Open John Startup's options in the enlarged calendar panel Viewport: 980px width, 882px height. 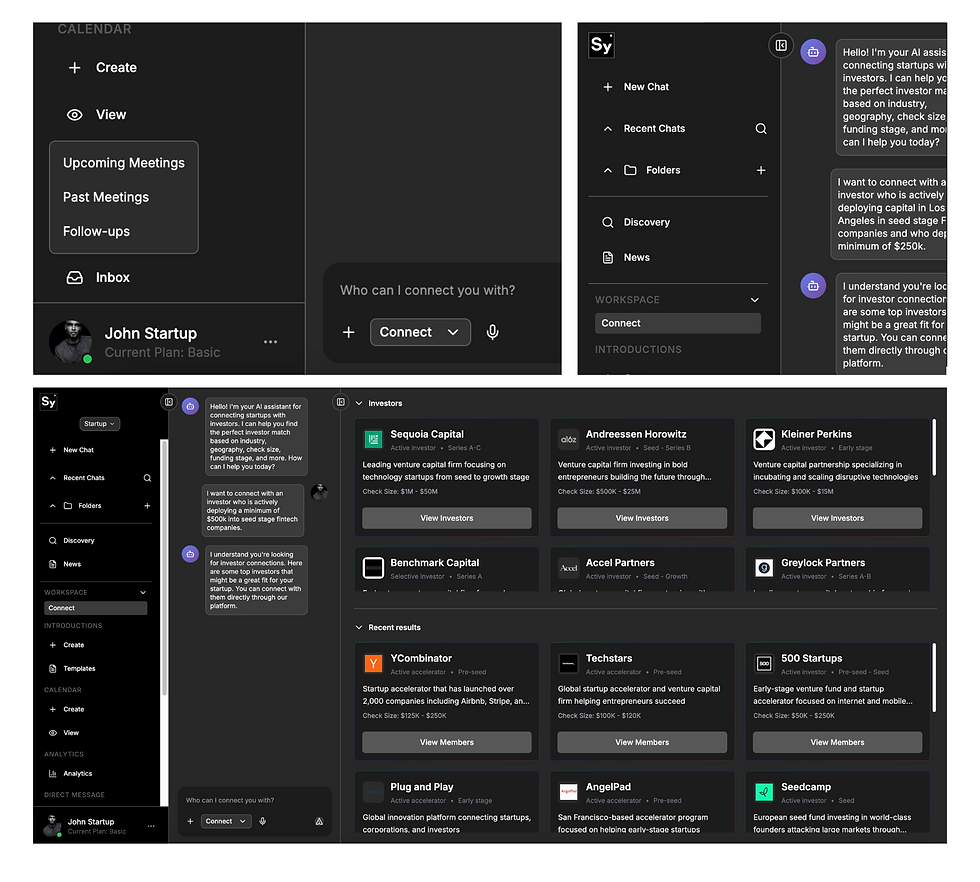click(x=271, y=342)
